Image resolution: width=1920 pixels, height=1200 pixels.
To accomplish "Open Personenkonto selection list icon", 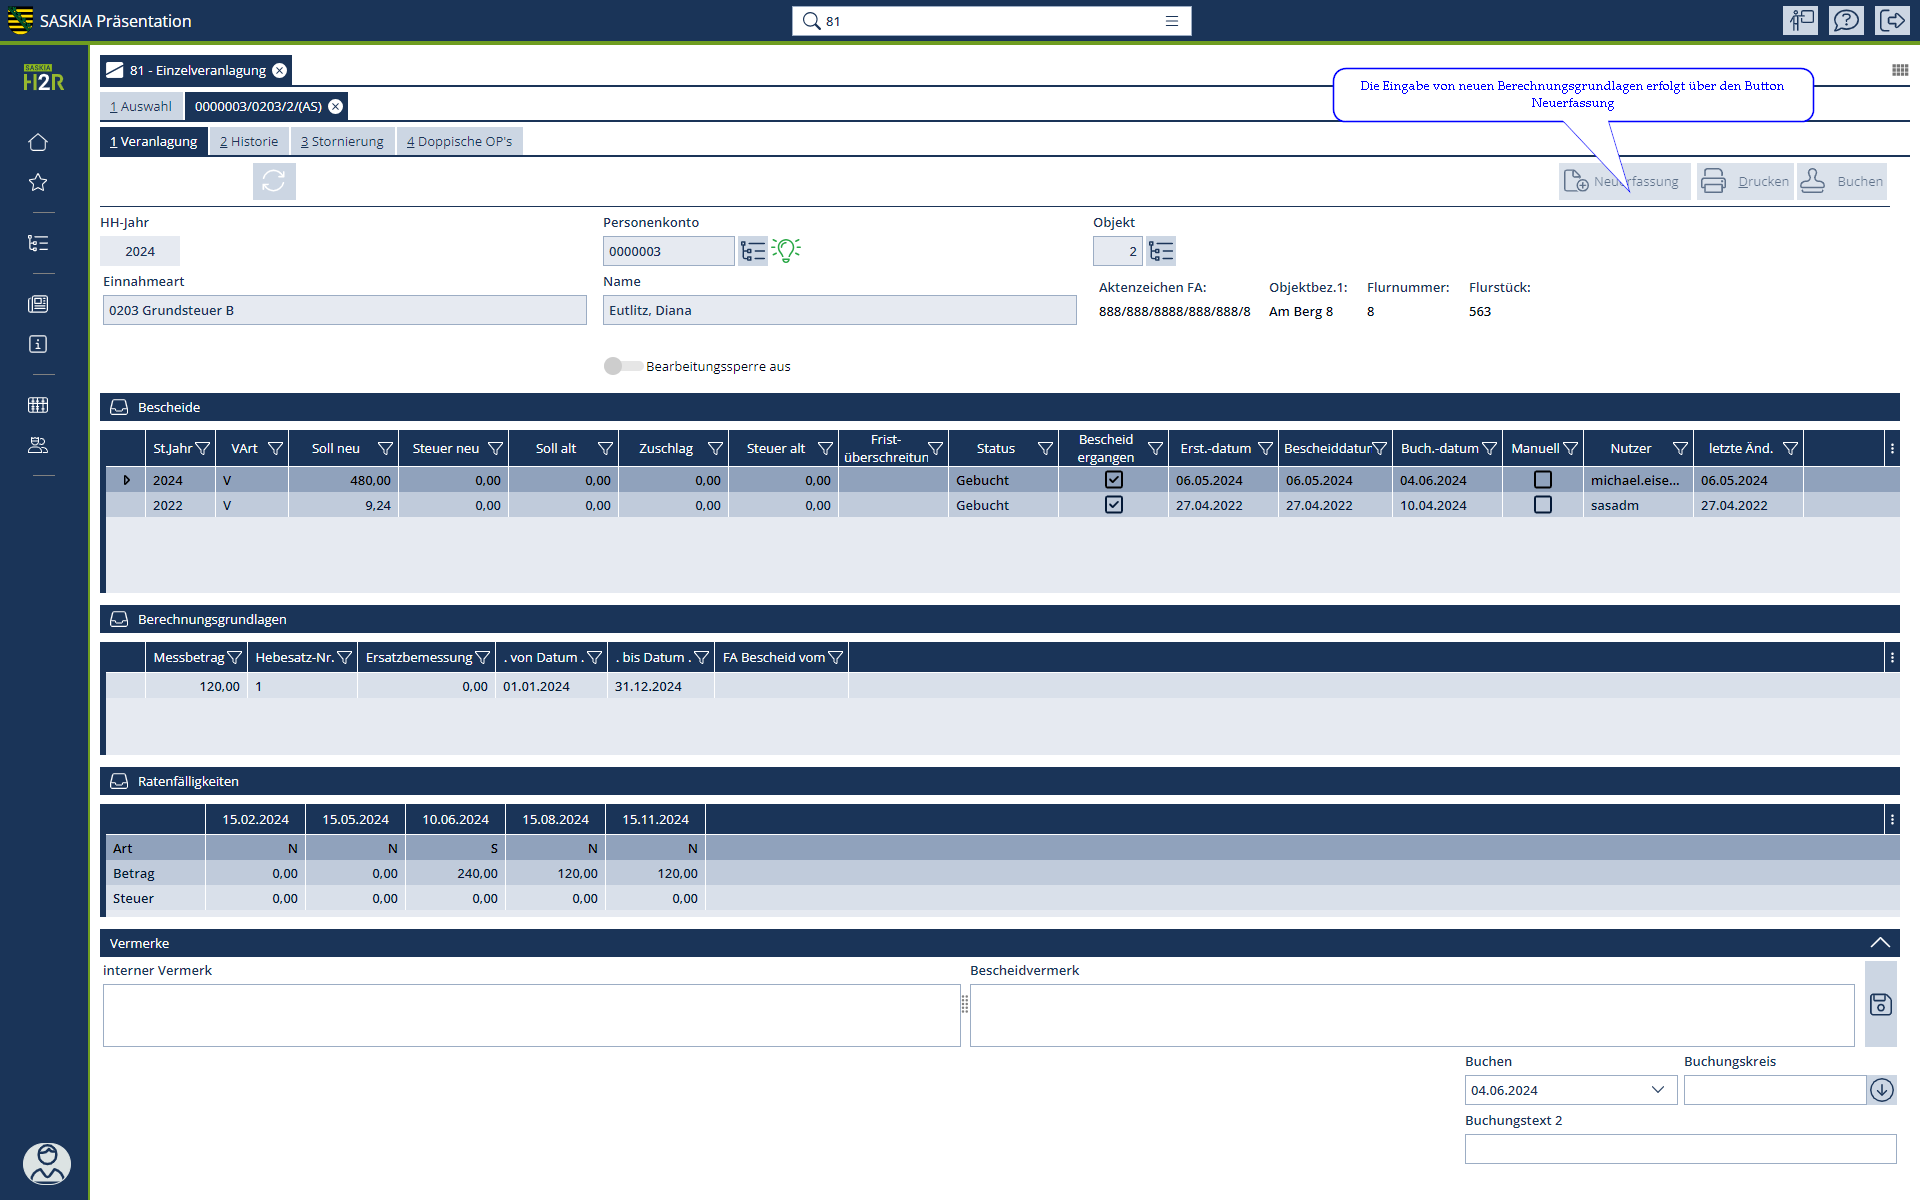I will (x=753, y=251).
